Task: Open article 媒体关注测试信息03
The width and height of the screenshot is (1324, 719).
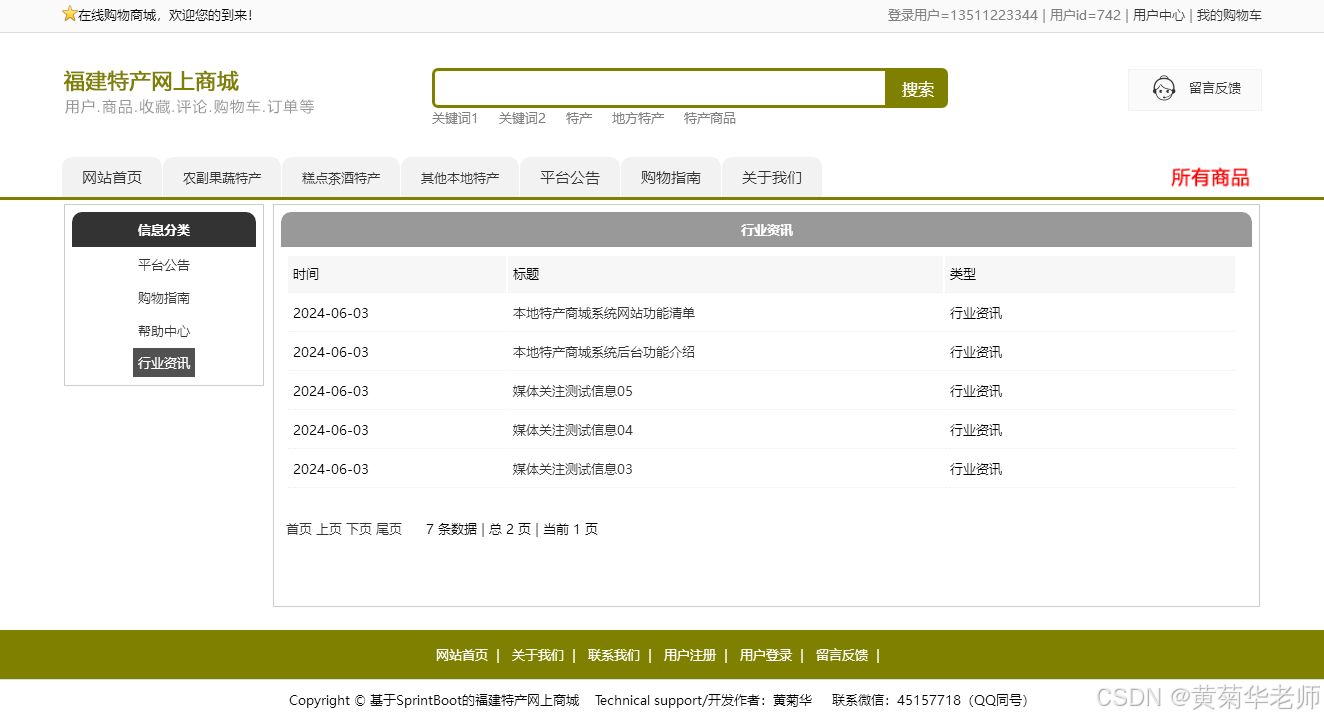Action: [x=573, y=469]
